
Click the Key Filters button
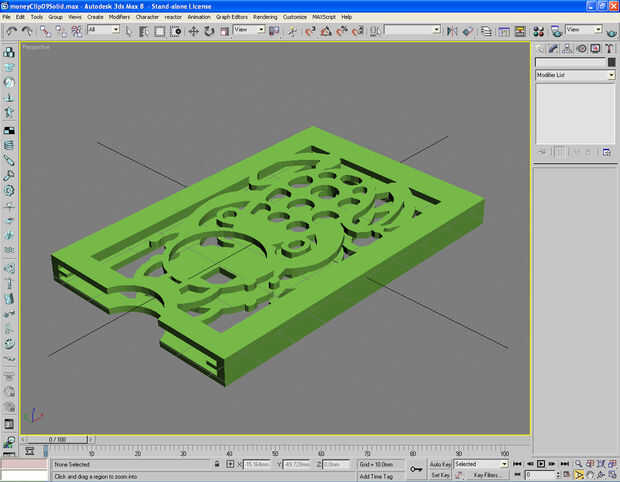point(487,475)
